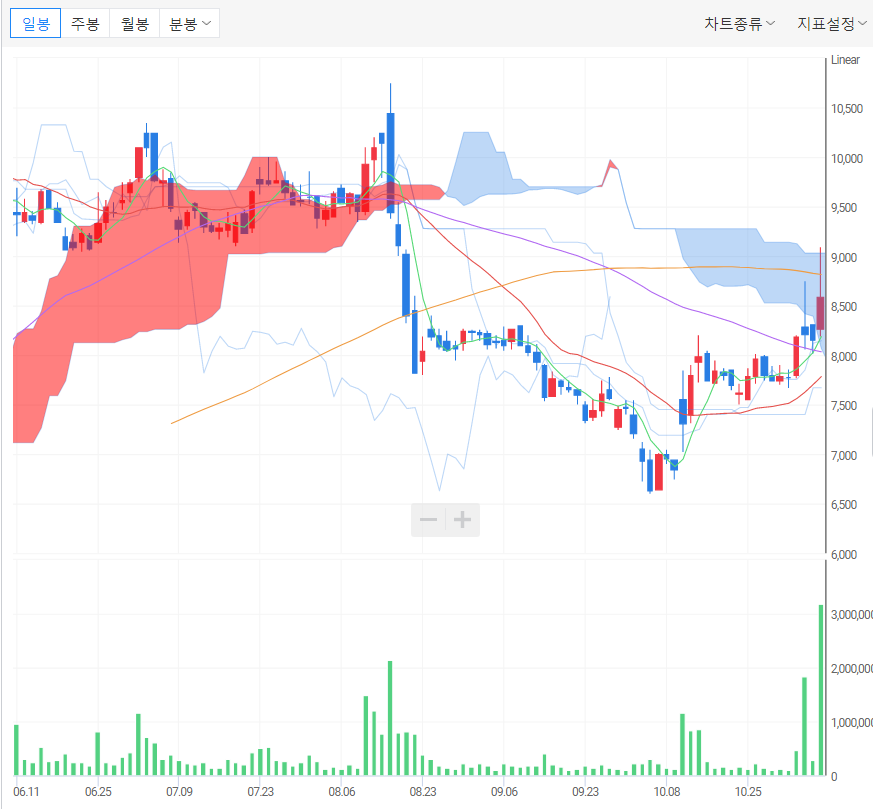The image size is (873, 809).
Task: Open the 지표설정 indicator settings dropdown
Action: tap(832, 23)
